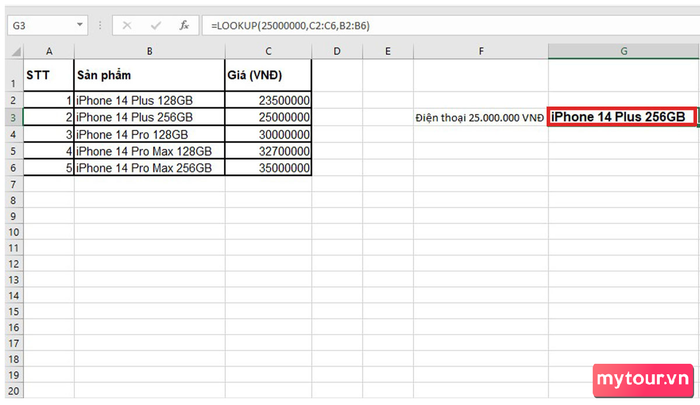Select cell iPhone 14 Plus 256GB in column B

point(150,117)
